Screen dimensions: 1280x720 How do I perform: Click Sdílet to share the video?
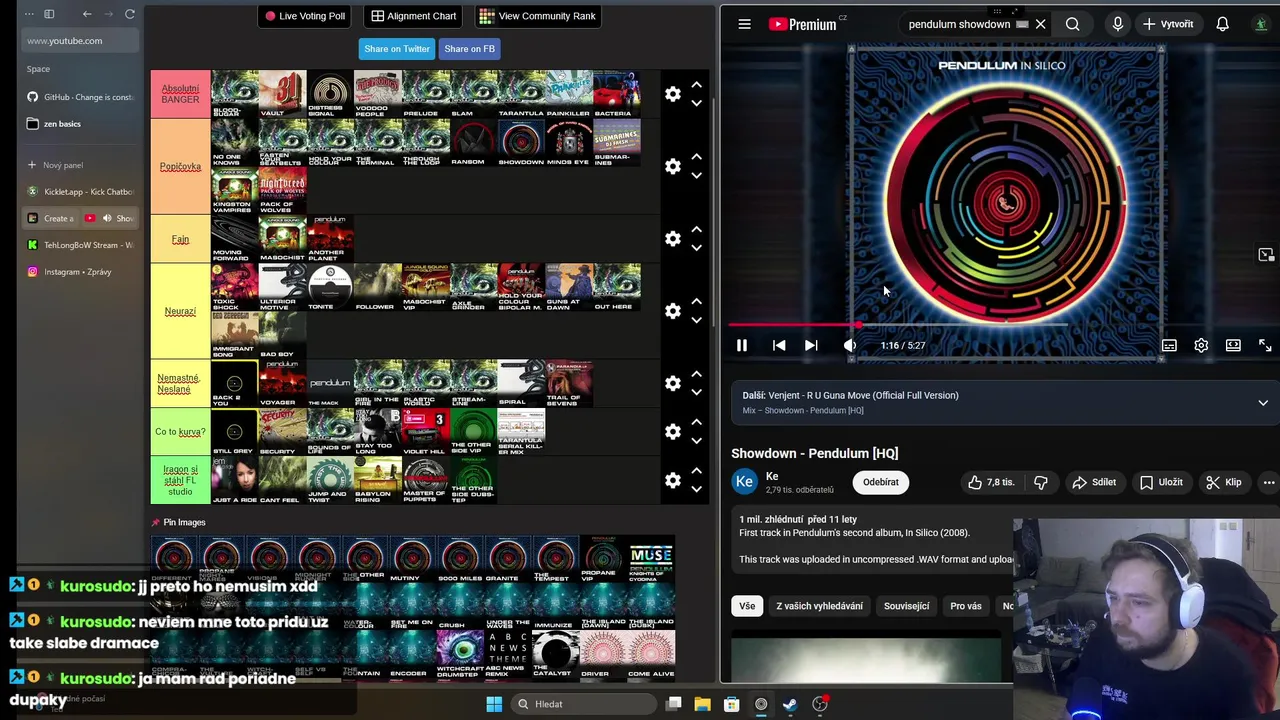(1093, 482)
